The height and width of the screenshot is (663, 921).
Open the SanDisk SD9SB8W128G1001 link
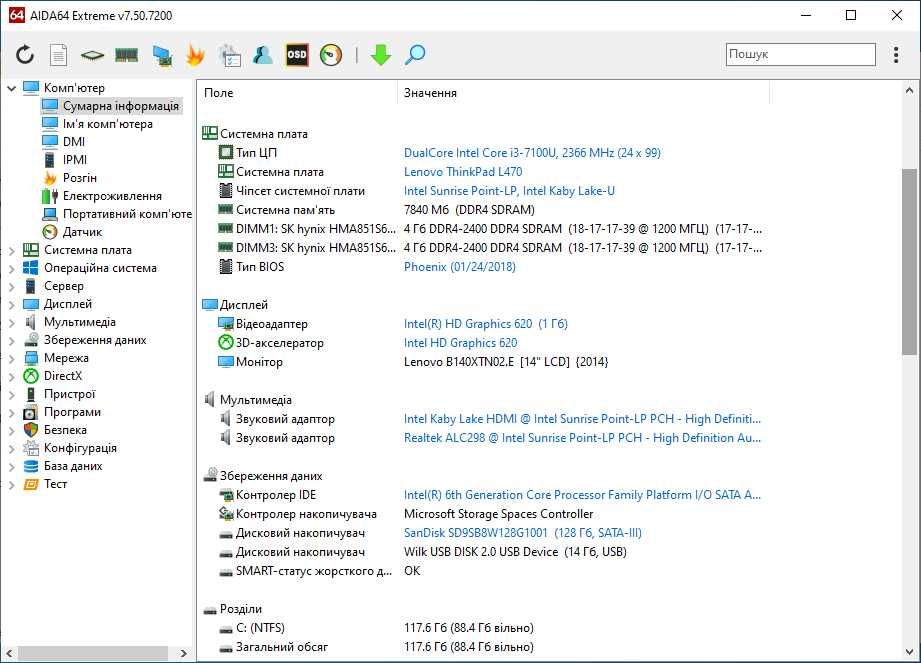coord(523,533)
